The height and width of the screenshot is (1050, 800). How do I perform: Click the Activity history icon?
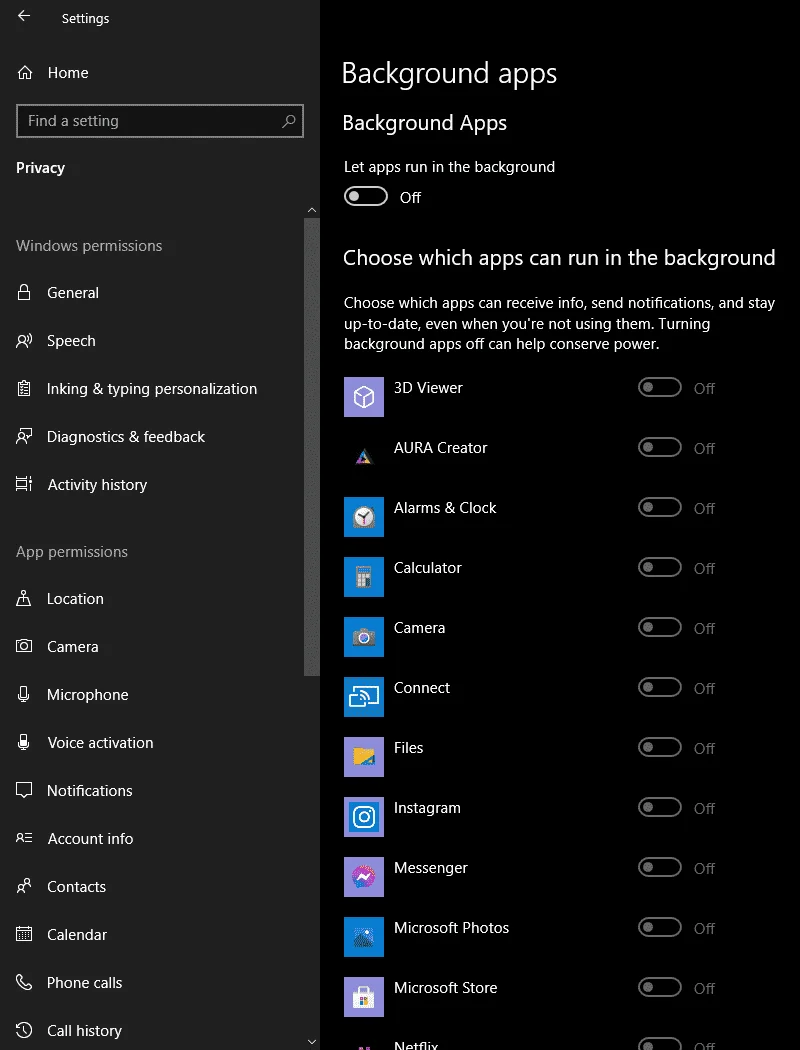[24, 484]
